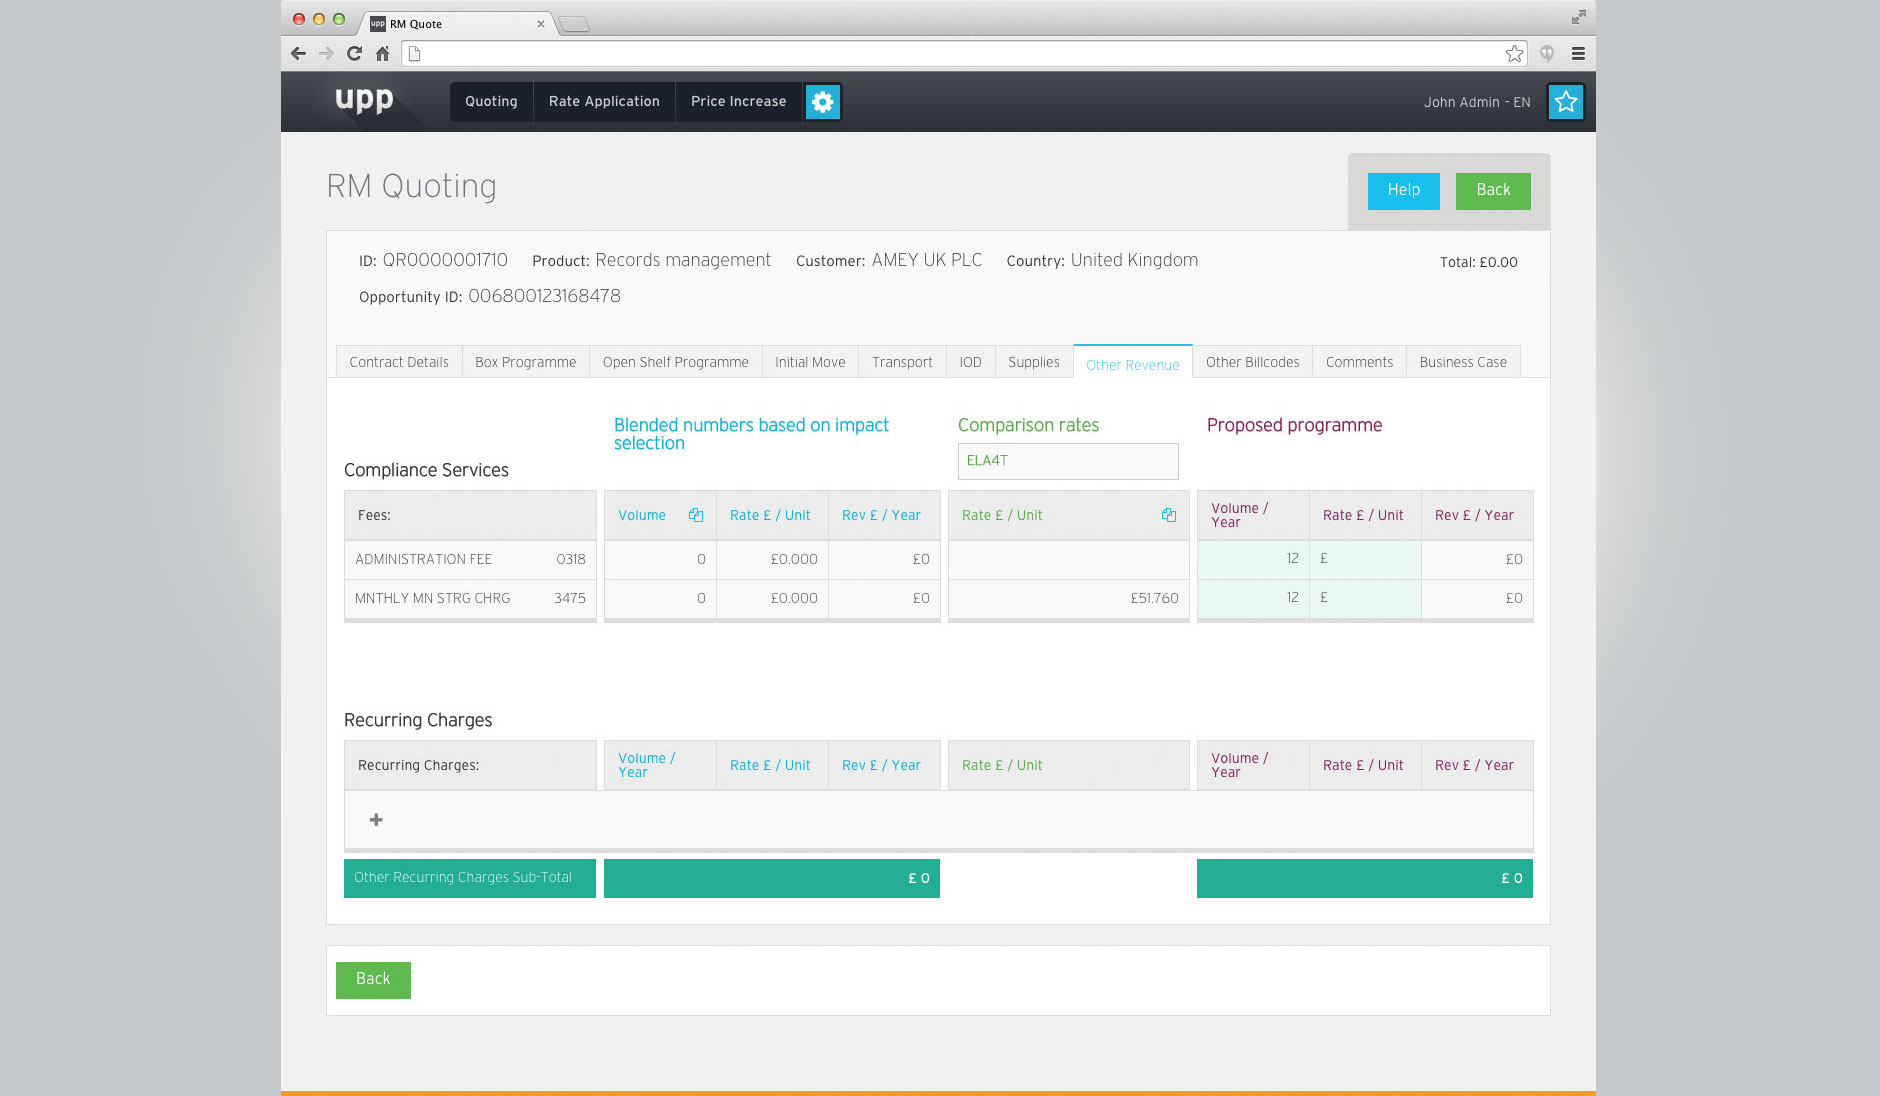Viewport: 1880px width, 1096px height.
Task: Go back using browser back arrow
Action: (298, 54)
